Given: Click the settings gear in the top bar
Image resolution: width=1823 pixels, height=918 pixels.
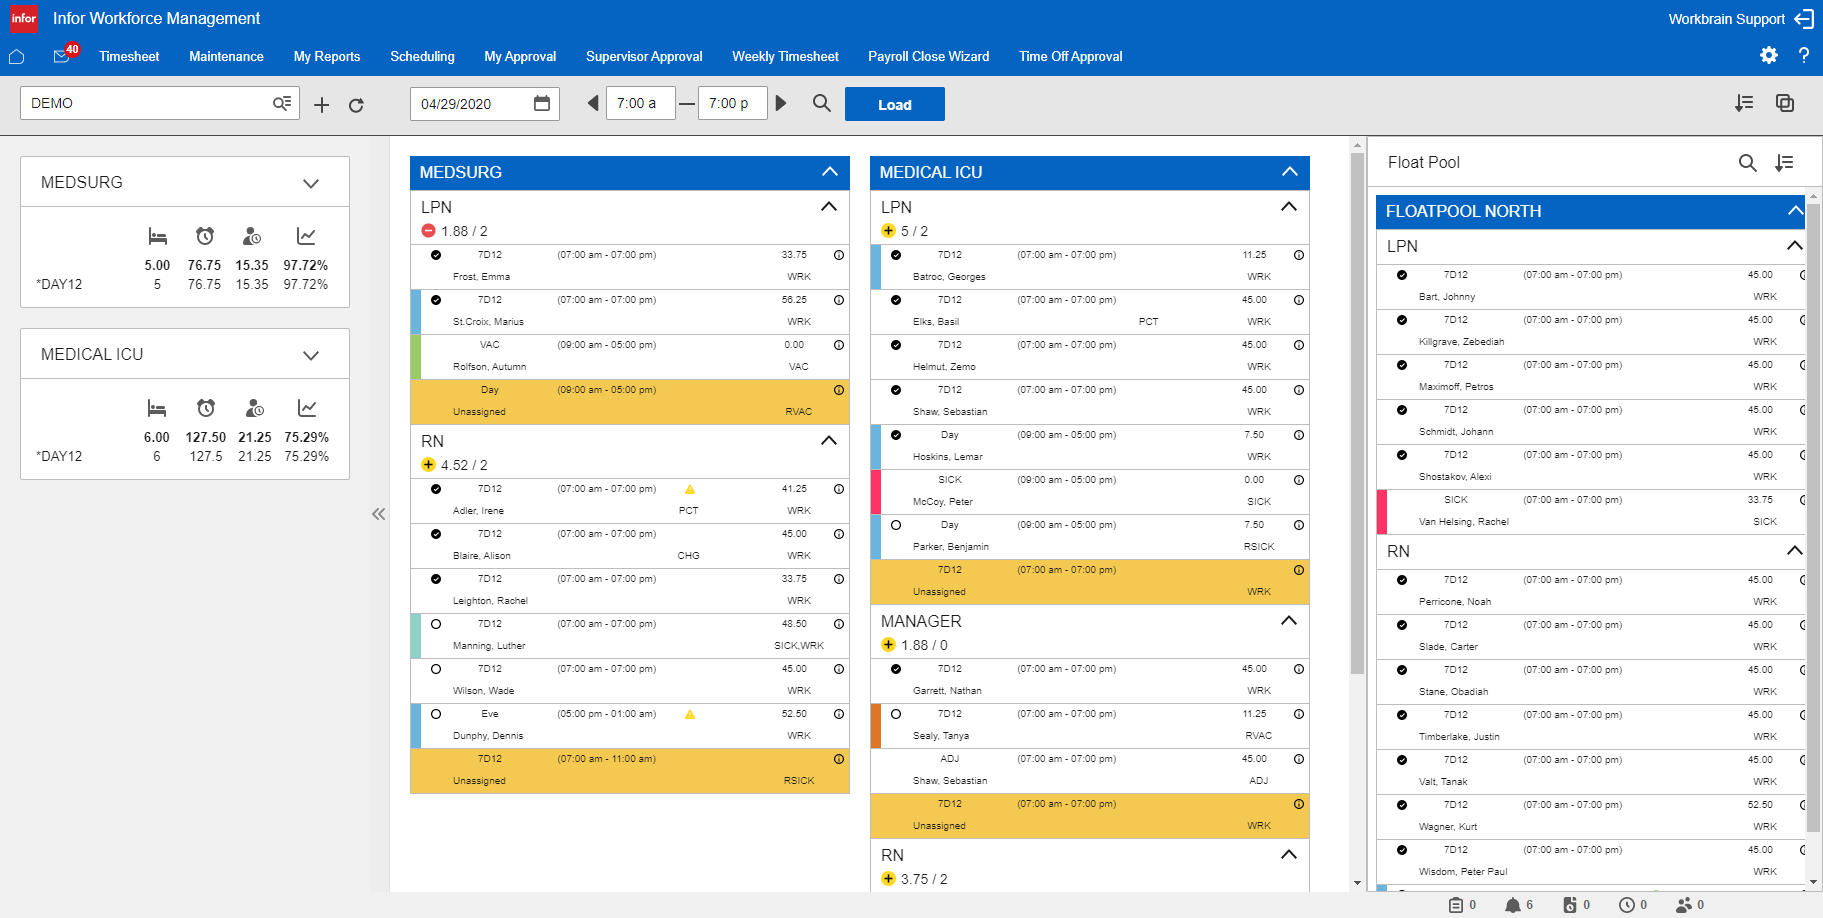Looking at the screenshot, I should point(1768,56).
